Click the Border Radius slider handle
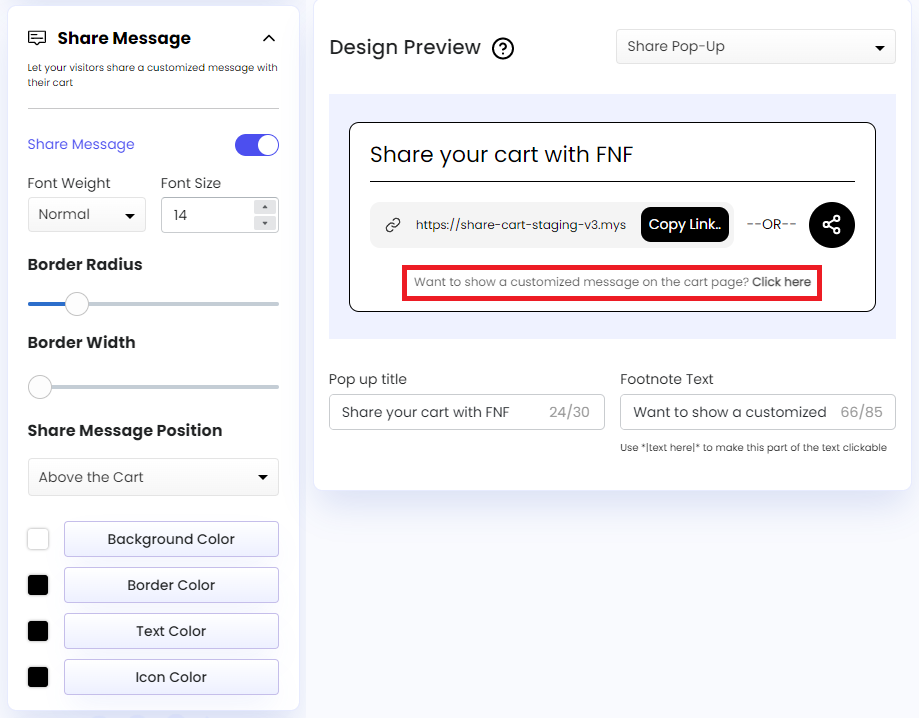The height and width of the screenshot is (718, 919). [76, 303]
